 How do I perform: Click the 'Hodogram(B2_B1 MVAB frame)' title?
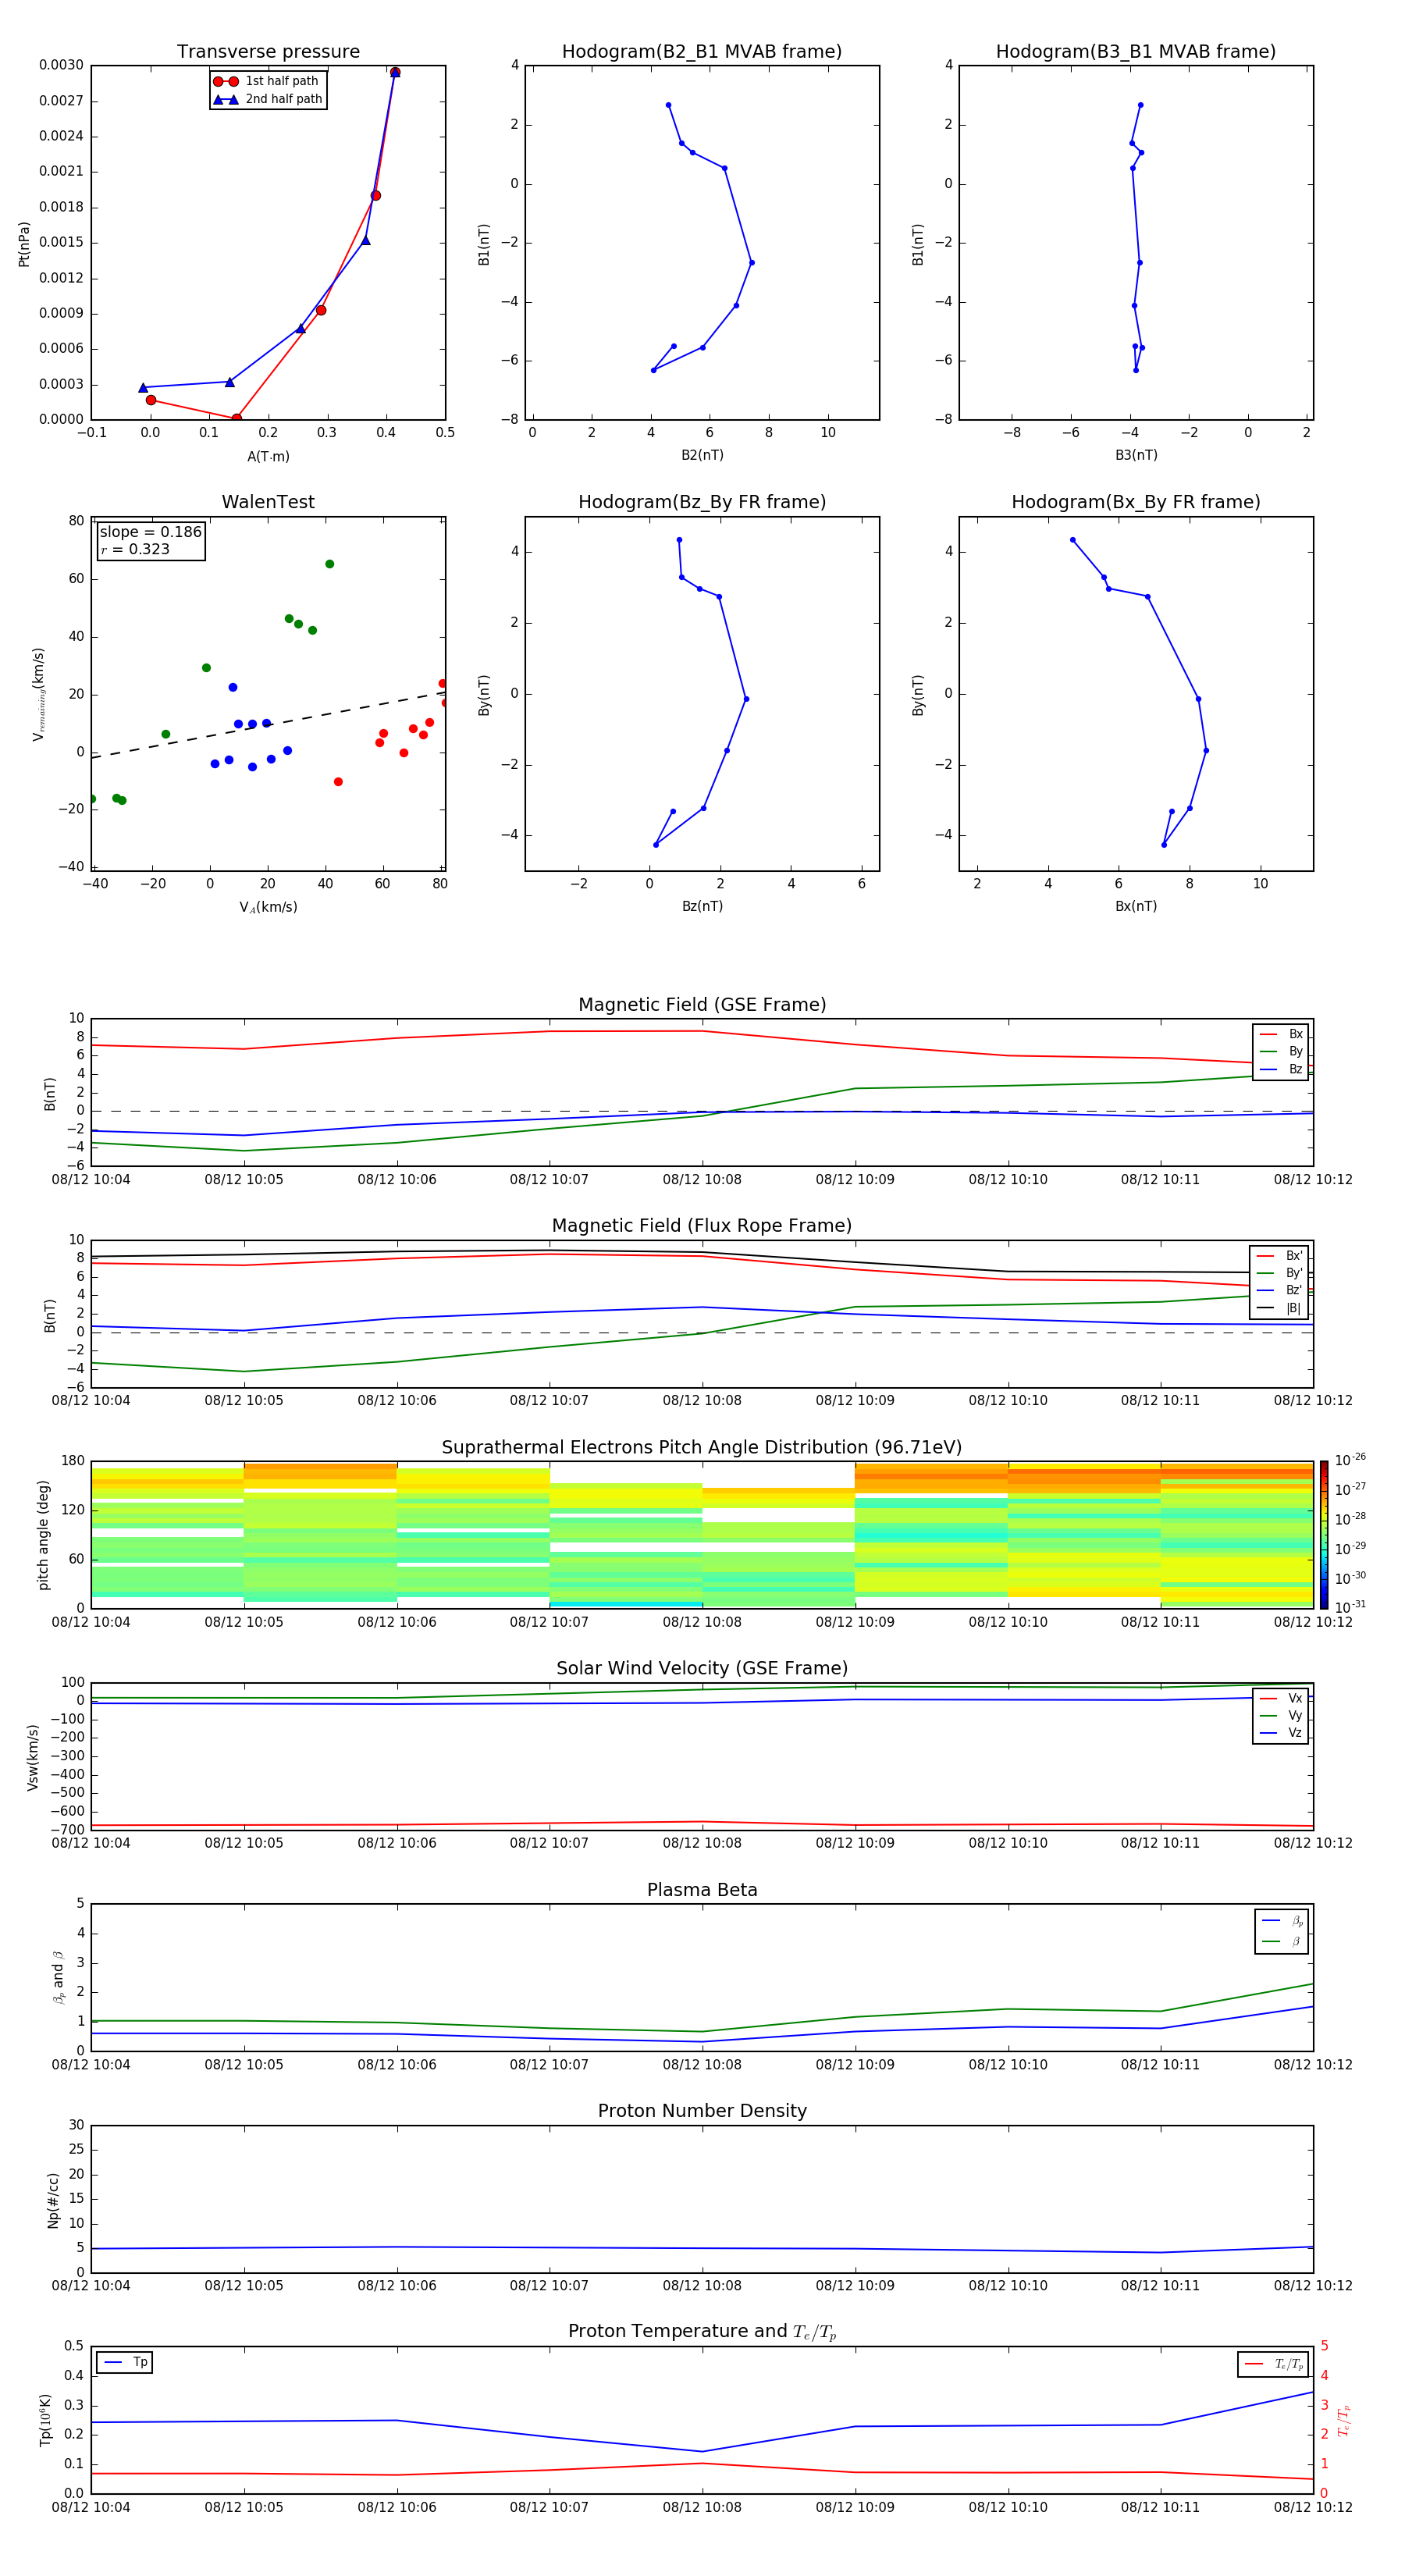point(702,51)
